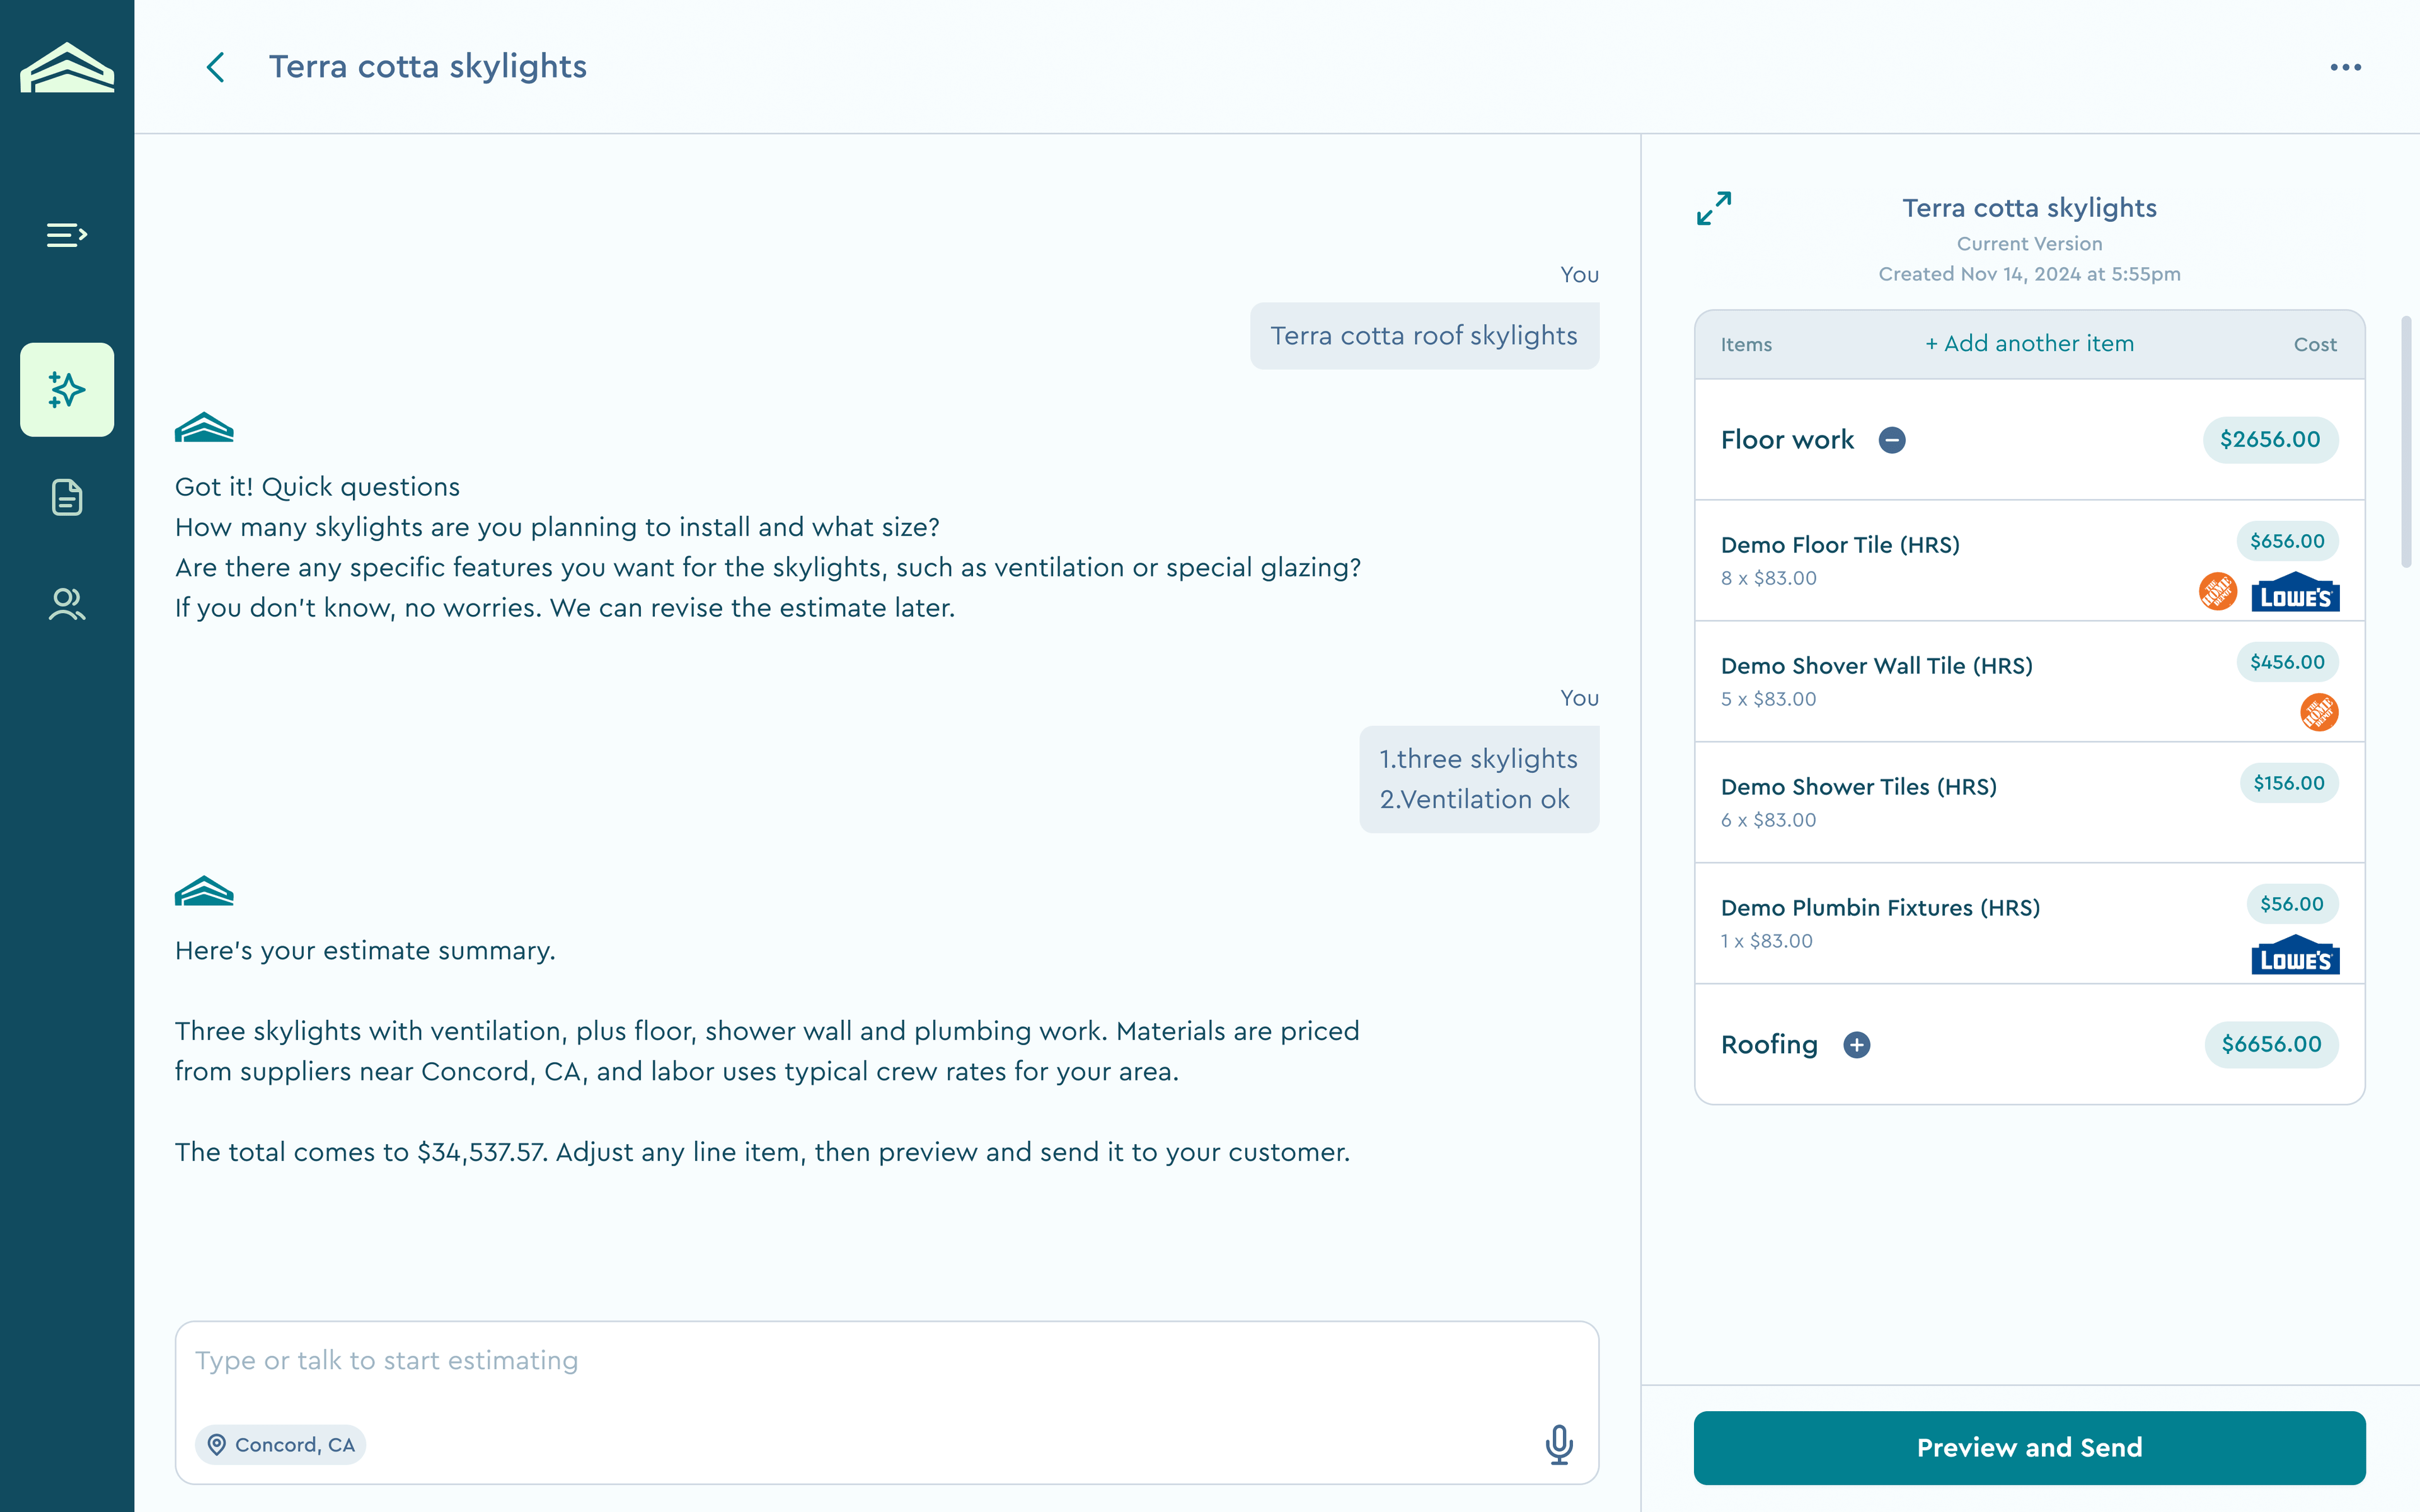Expand the Roofing section
Image resolution: width=2420 pixels, height=1512 pixels.
point(1857,1045)
